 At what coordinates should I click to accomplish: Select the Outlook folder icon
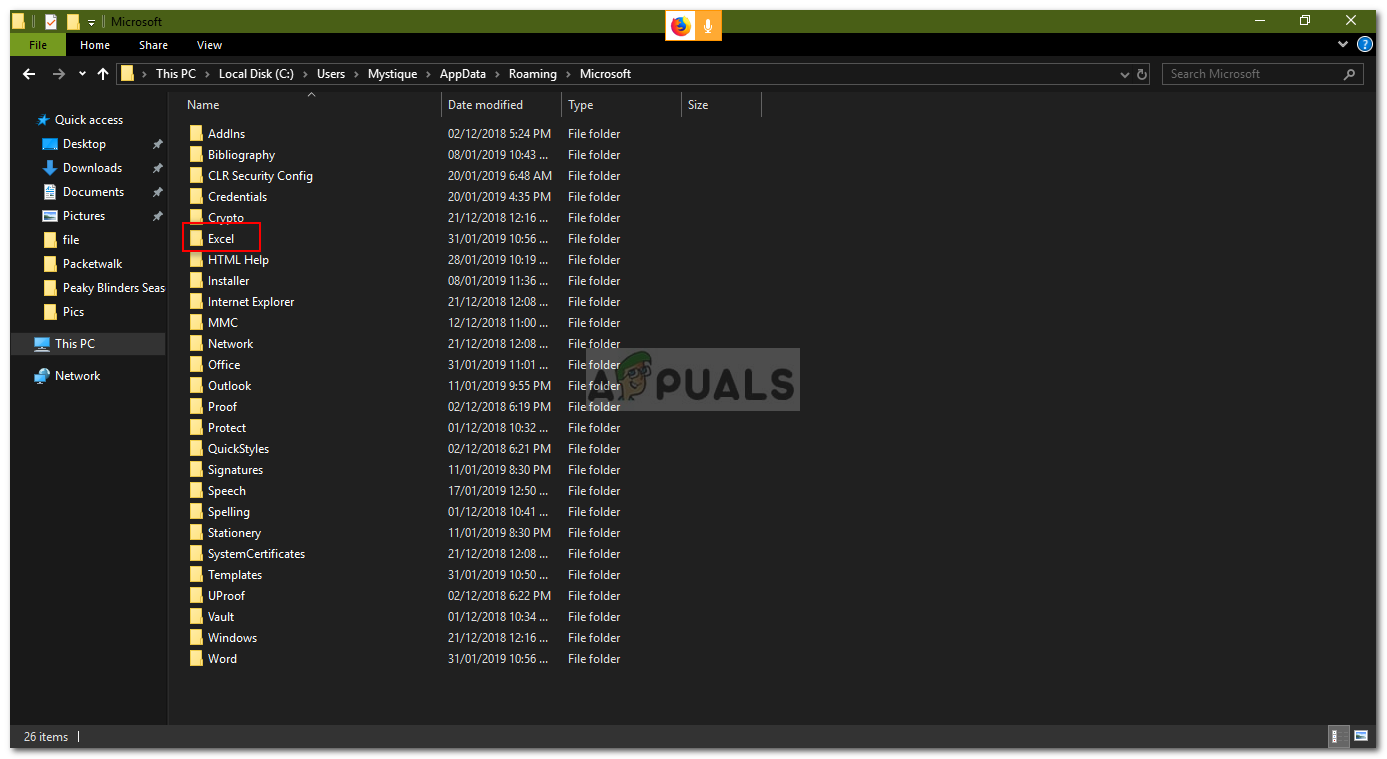196,386
